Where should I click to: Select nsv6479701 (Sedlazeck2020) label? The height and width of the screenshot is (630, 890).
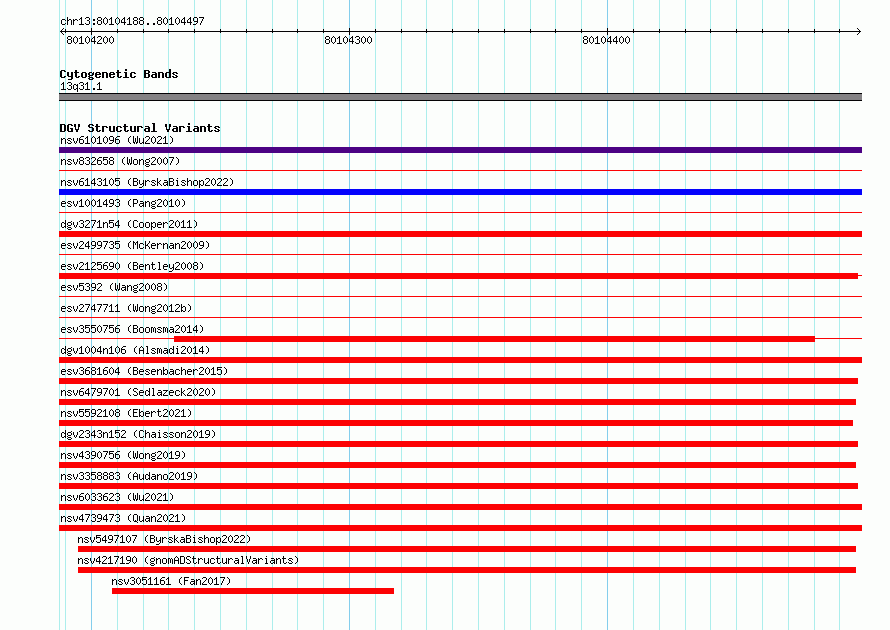tap(138, 392)
